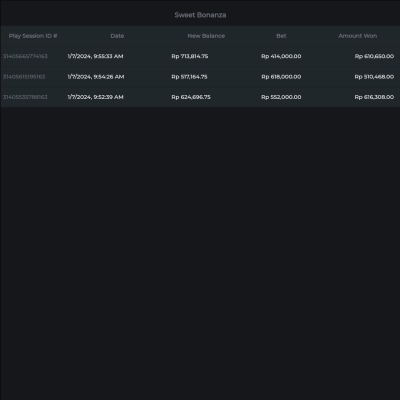
Task: Click the New Balance column header
Action: [206, 36]
